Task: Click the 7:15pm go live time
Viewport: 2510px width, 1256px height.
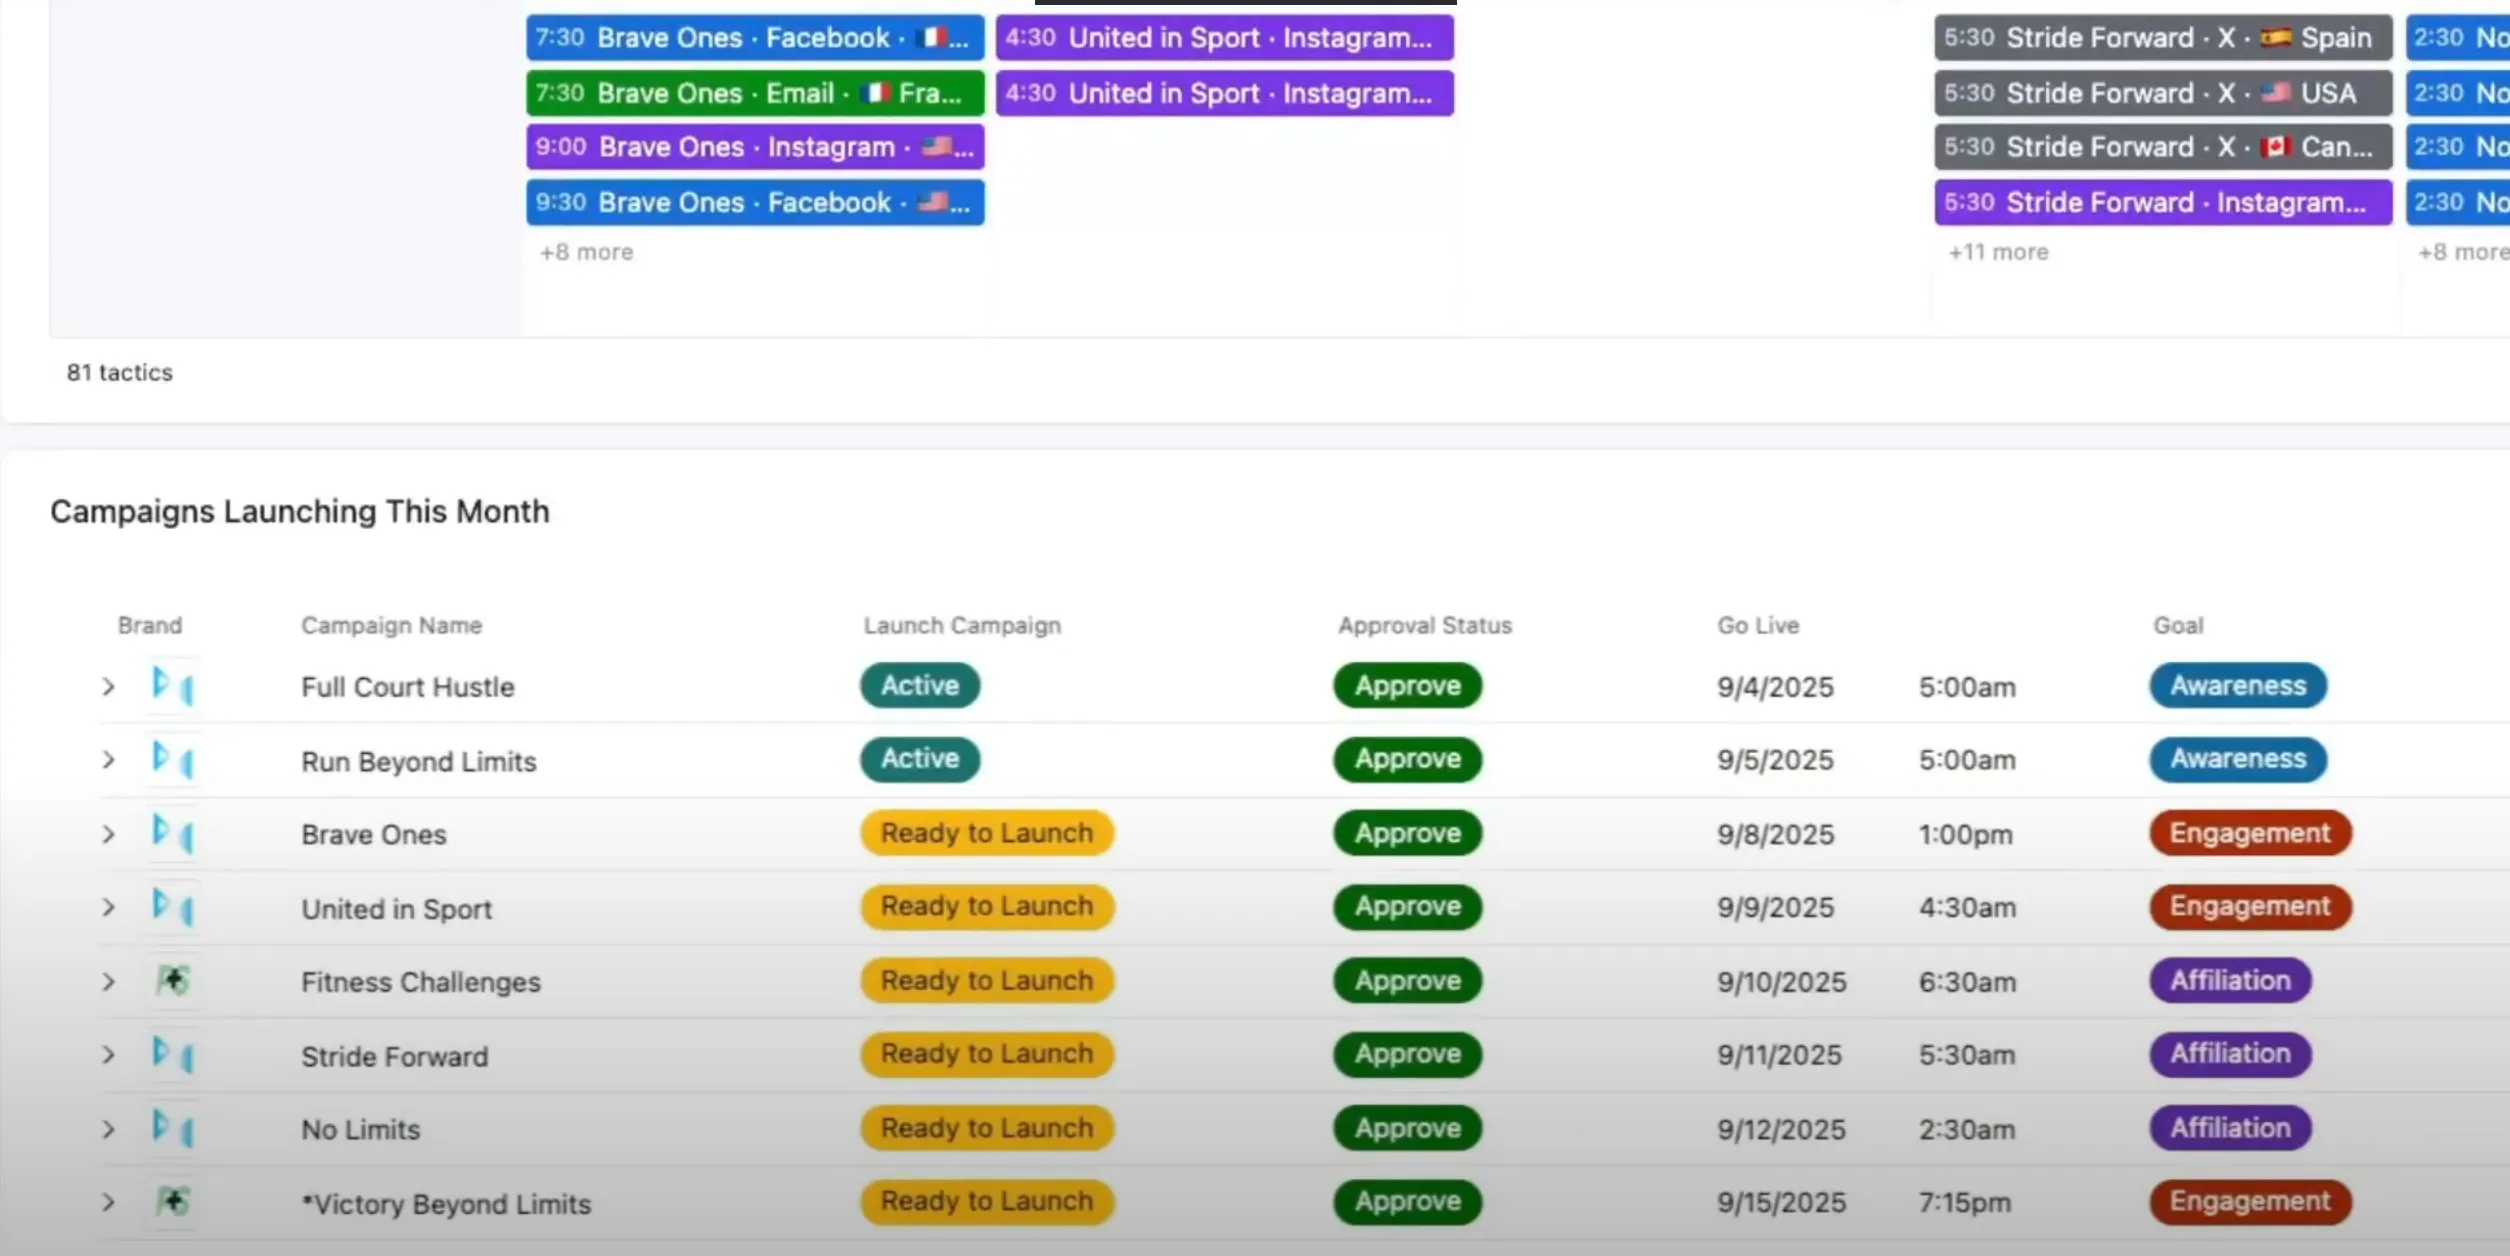Action: coord(1964,1202)
